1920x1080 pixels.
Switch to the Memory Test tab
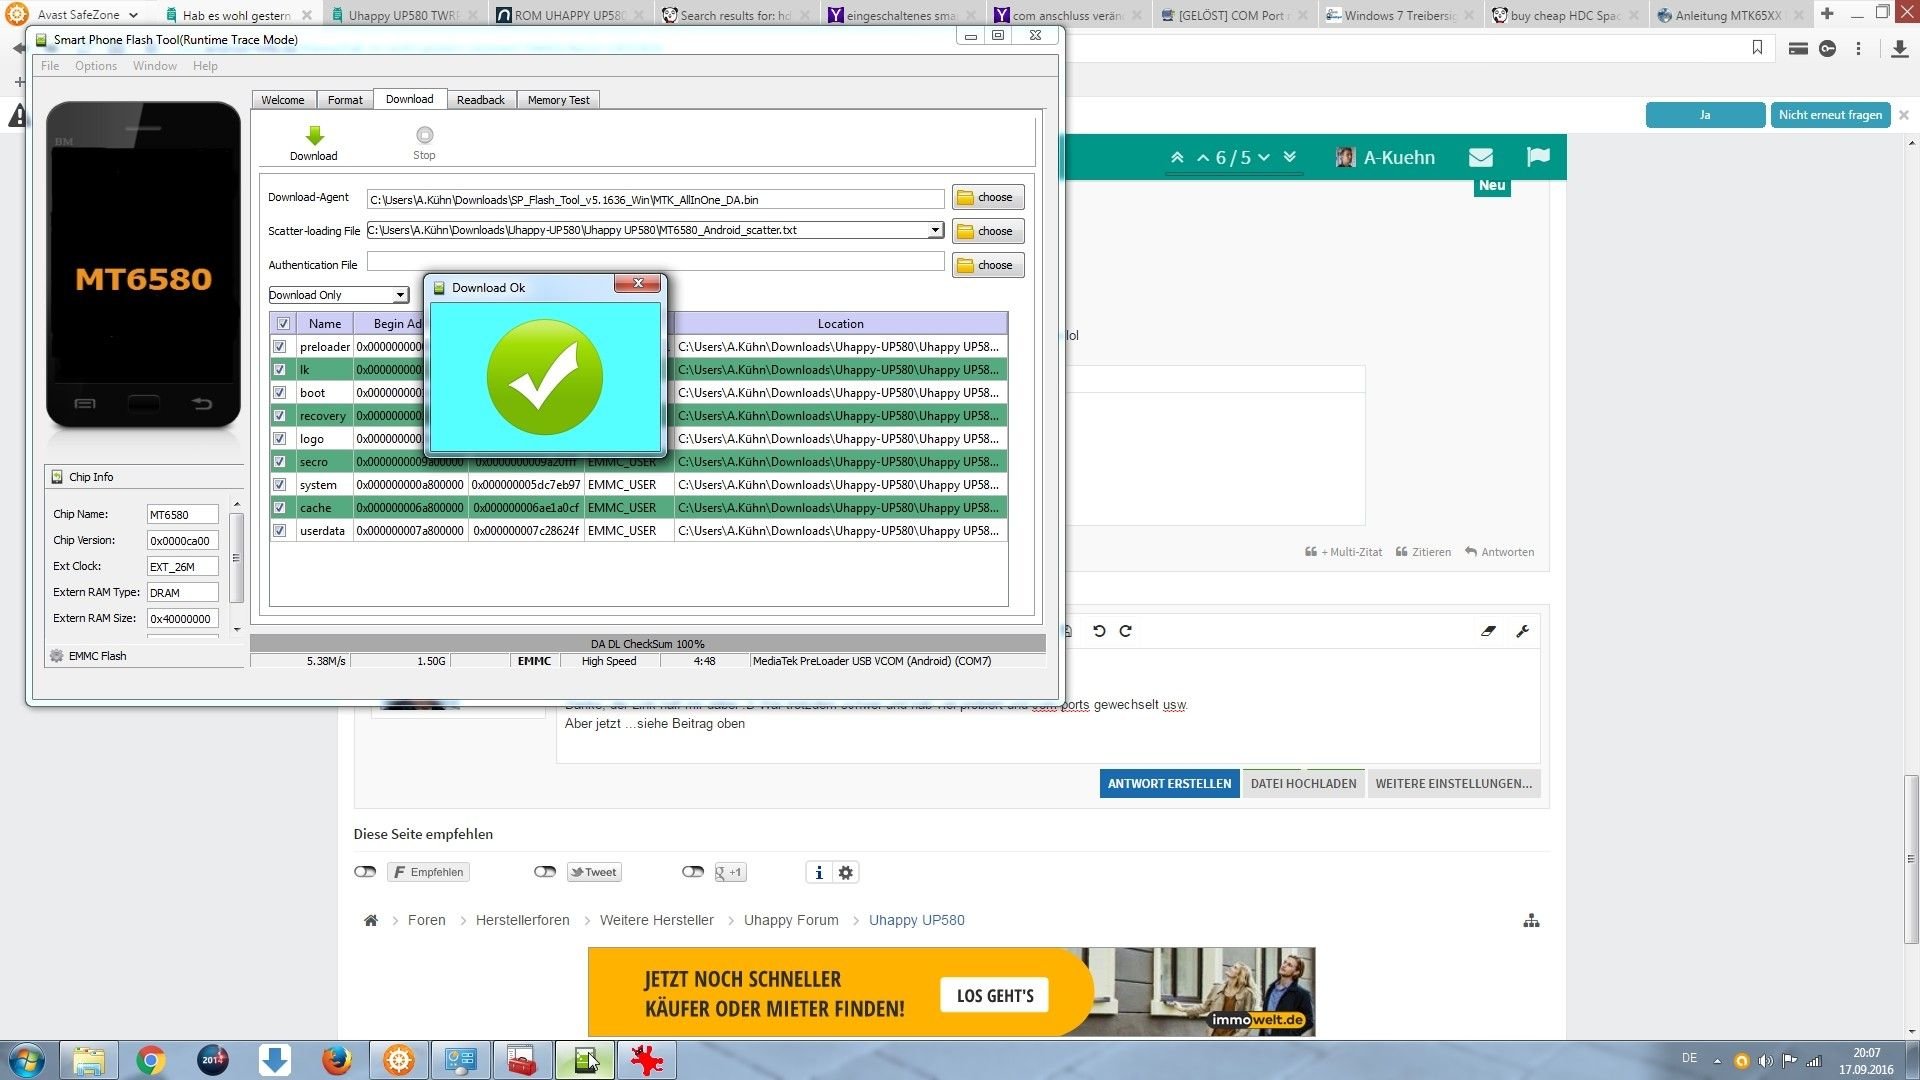pyautogui.click(x=559, y=100)
